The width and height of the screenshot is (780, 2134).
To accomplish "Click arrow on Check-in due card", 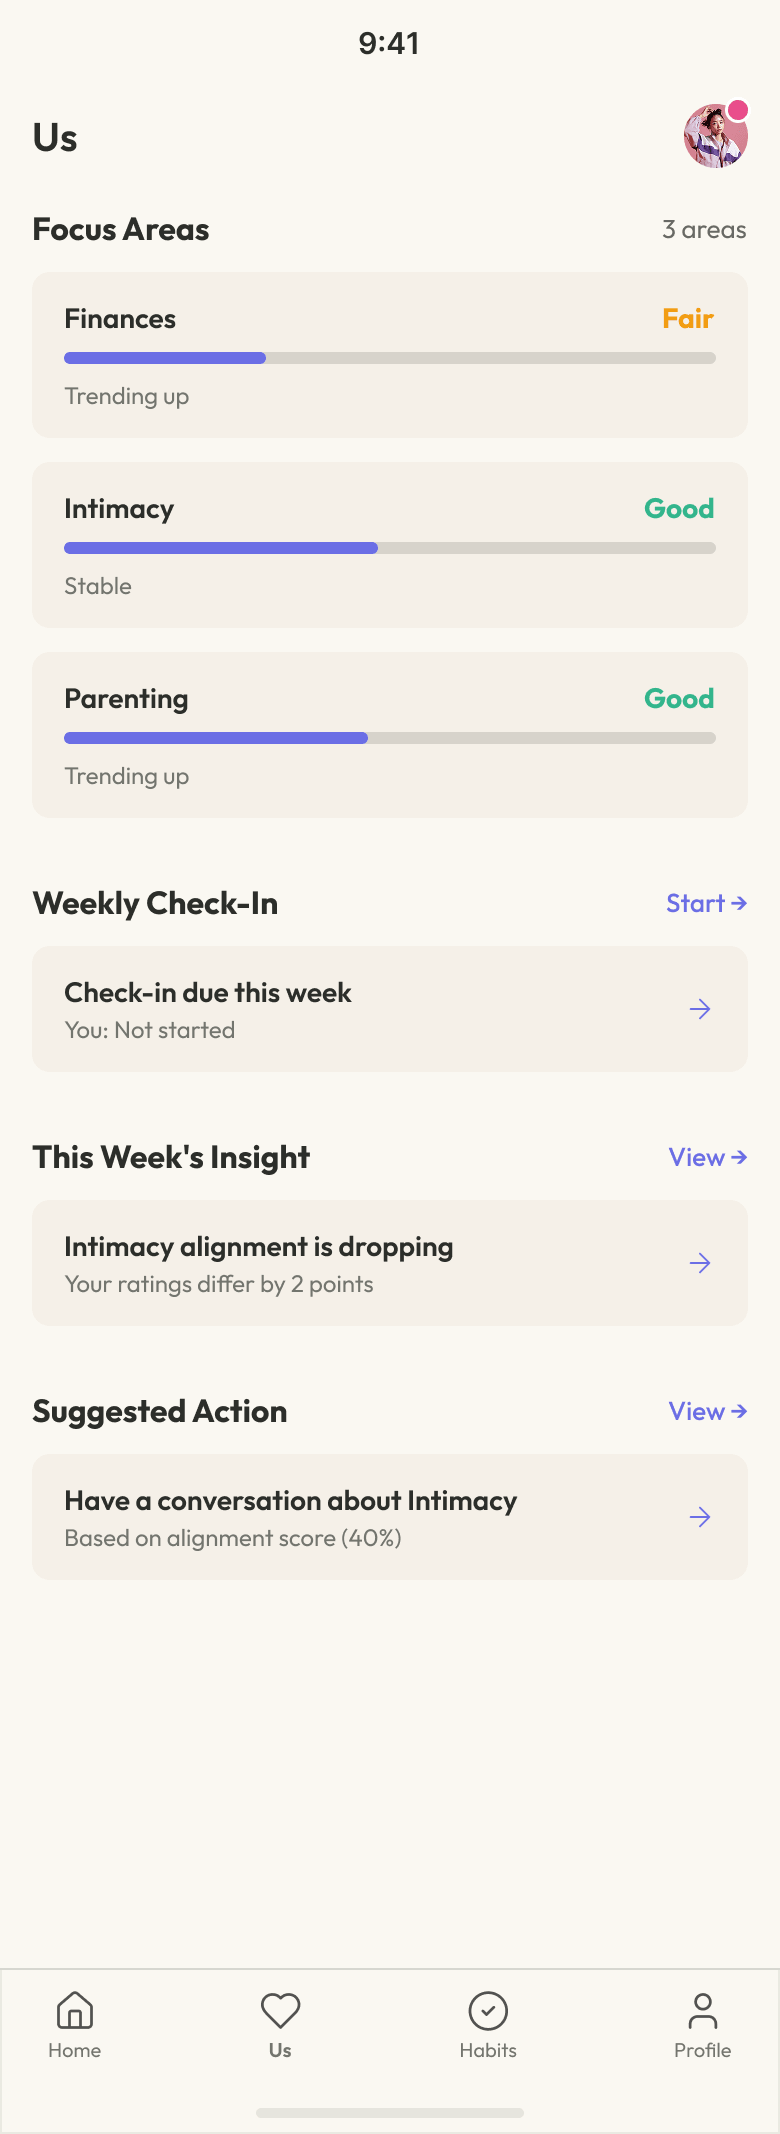I will (x=700, y=1009).
